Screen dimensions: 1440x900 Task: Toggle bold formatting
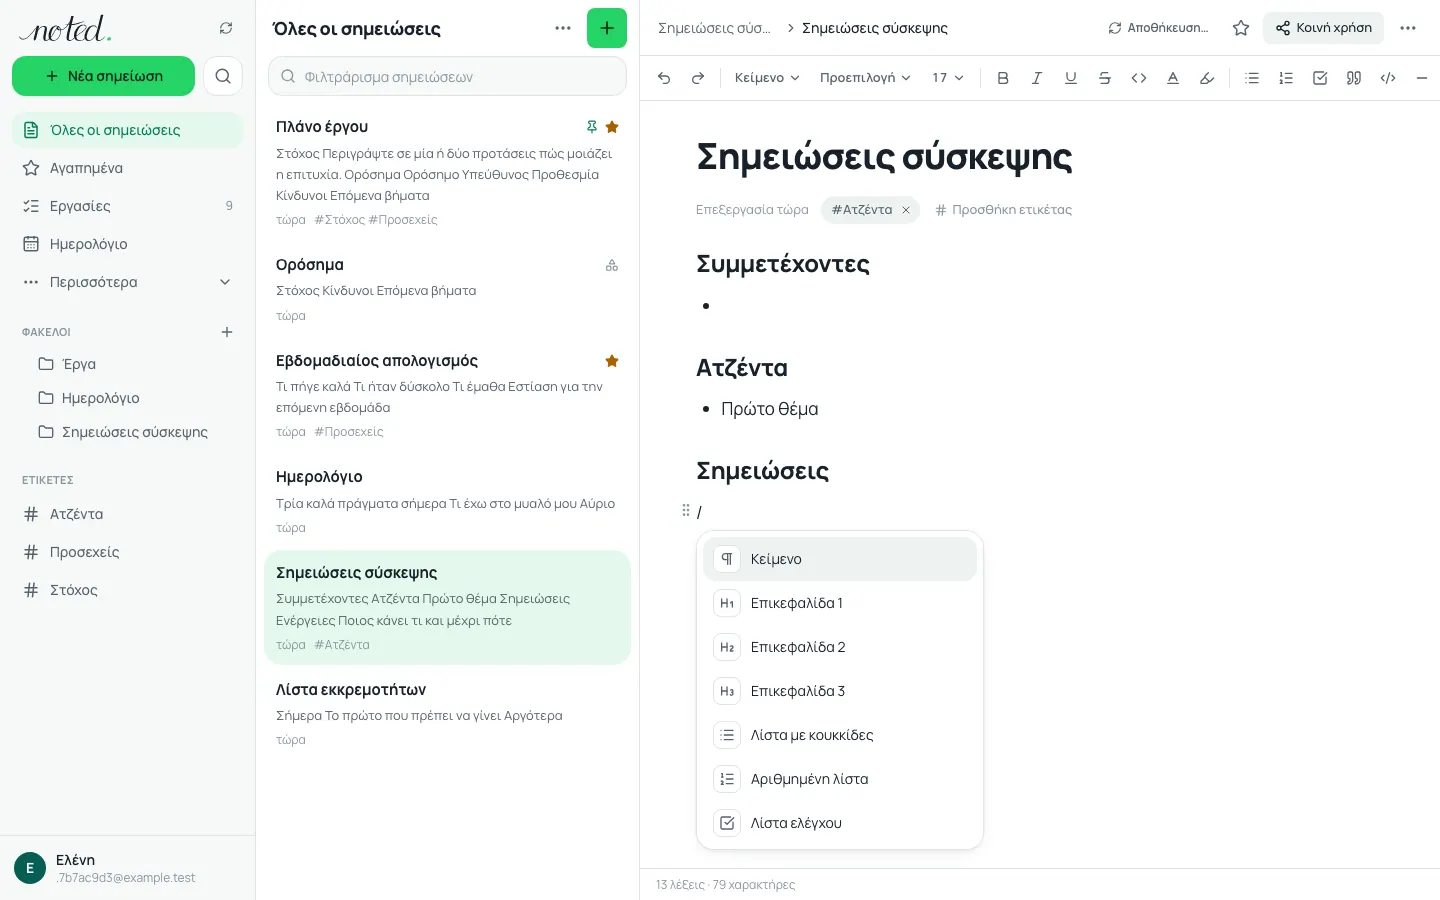(1003, 78)
